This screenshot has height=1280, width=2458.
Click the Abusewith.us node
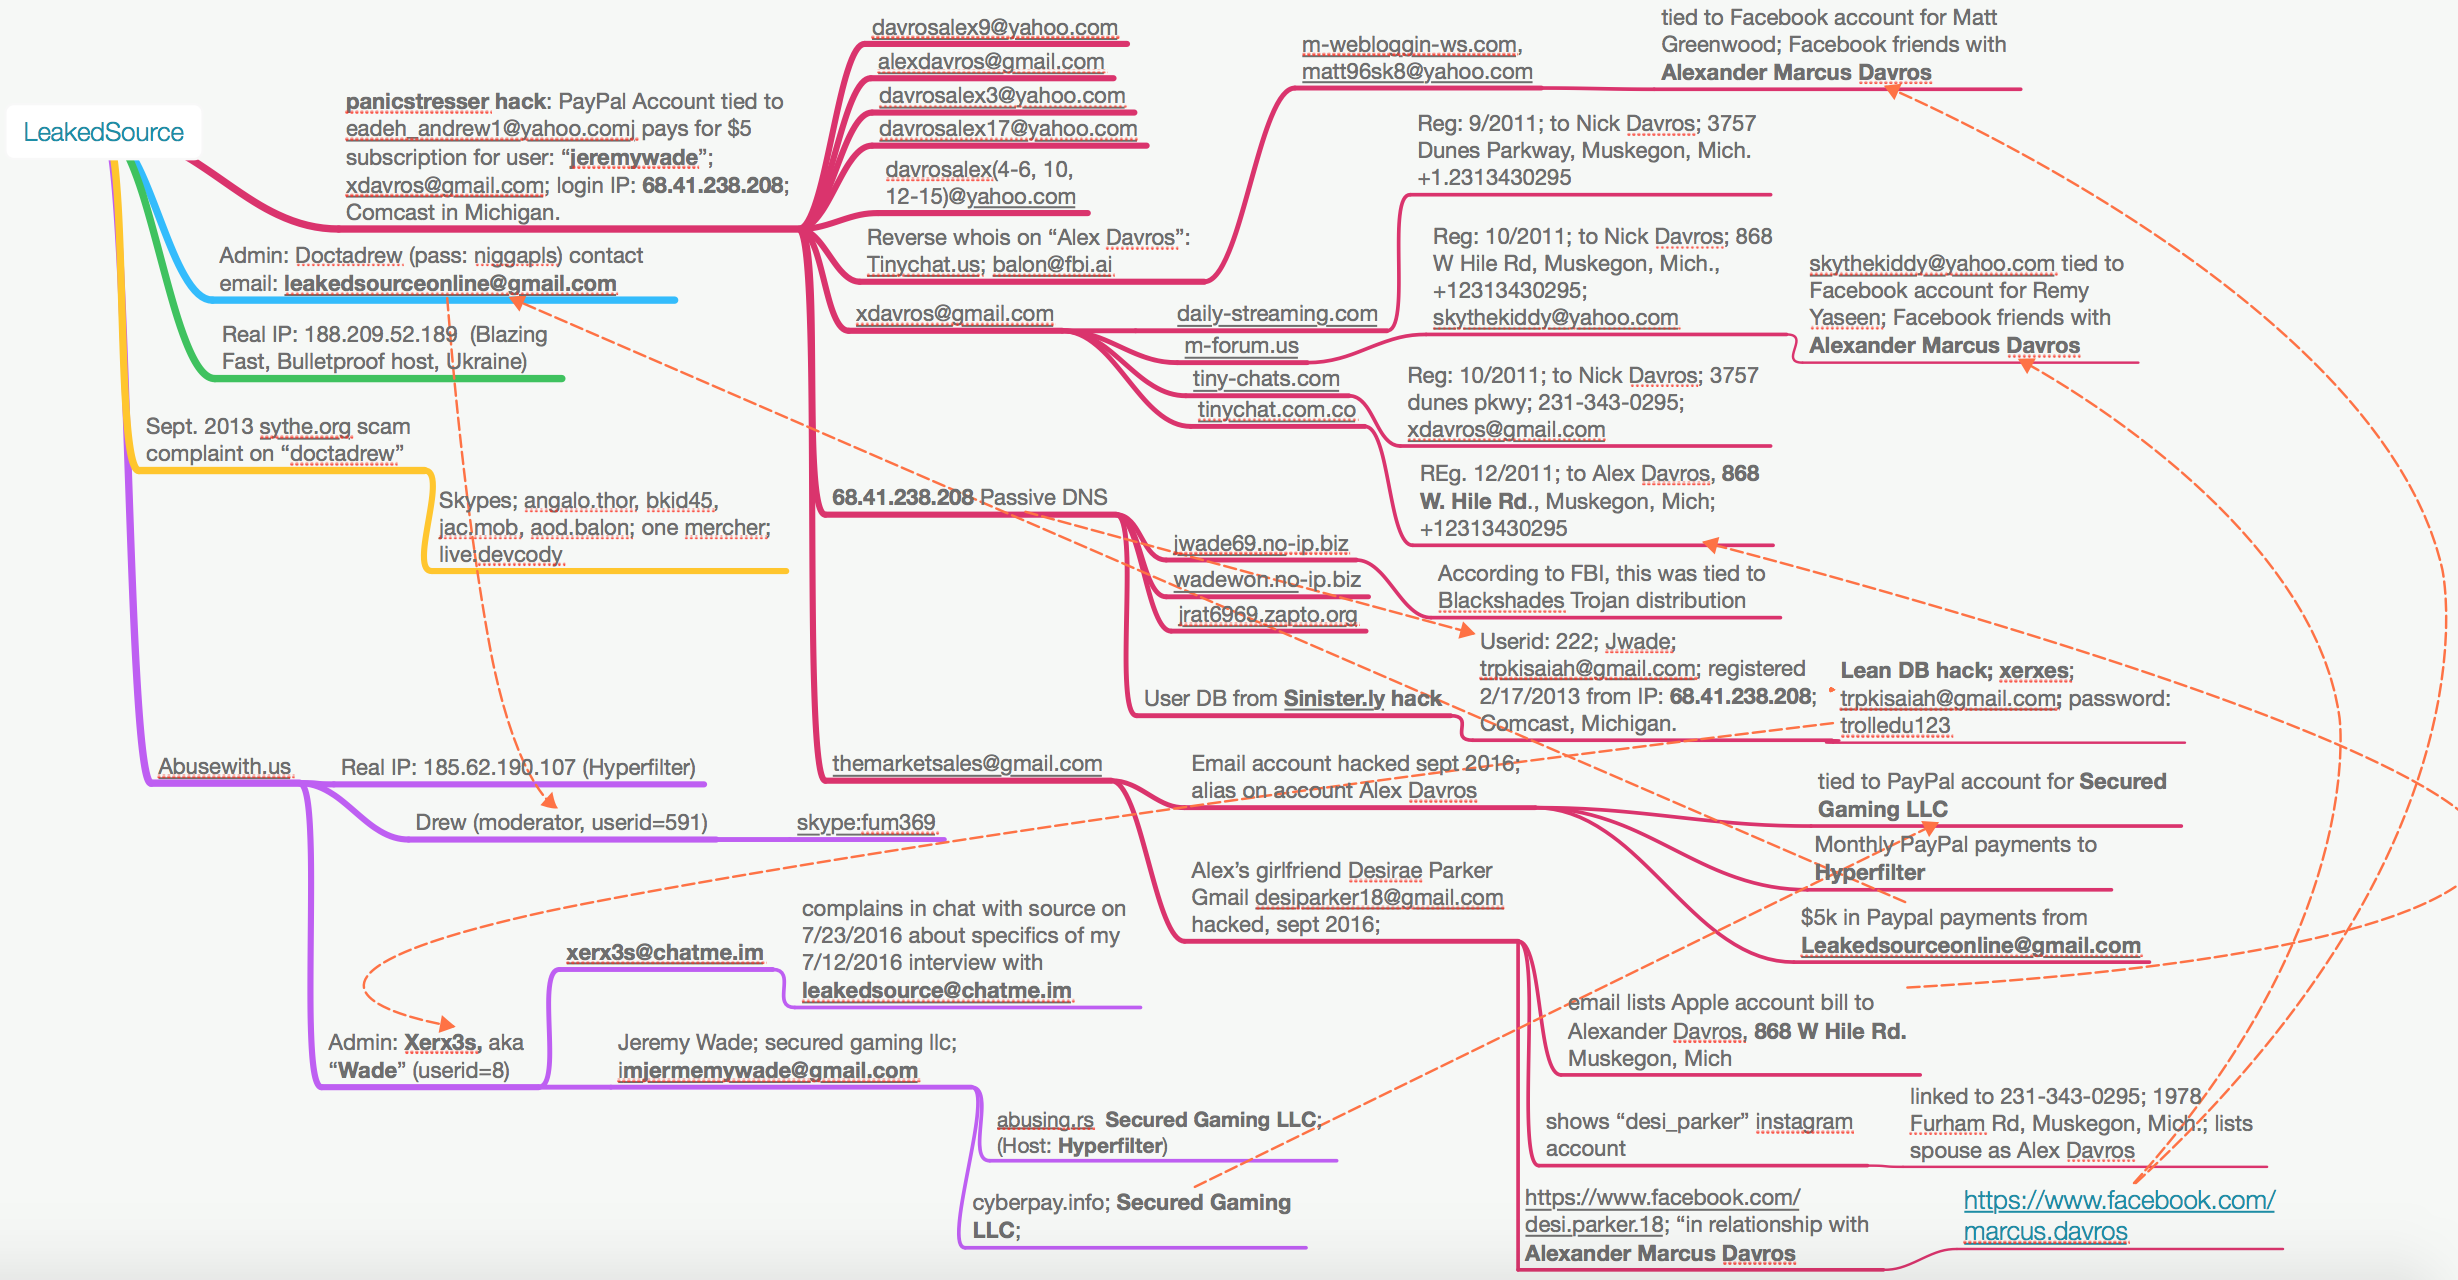coord(224,767)
